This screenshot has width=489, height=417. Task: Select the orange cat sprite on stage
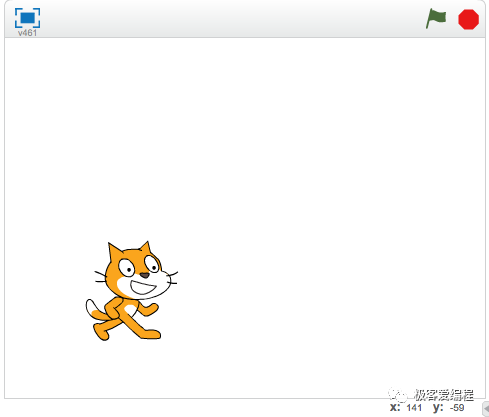point(132,291)
